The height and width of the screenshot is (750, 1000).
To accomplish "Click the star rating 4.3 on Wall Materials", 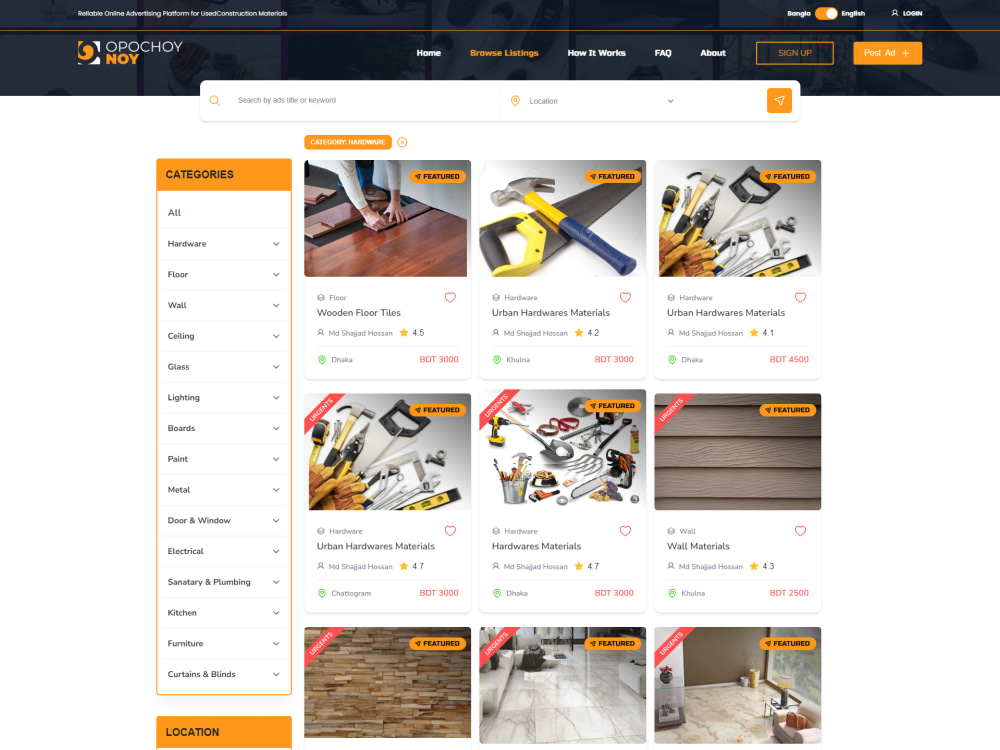I will (x=761, y=566).
